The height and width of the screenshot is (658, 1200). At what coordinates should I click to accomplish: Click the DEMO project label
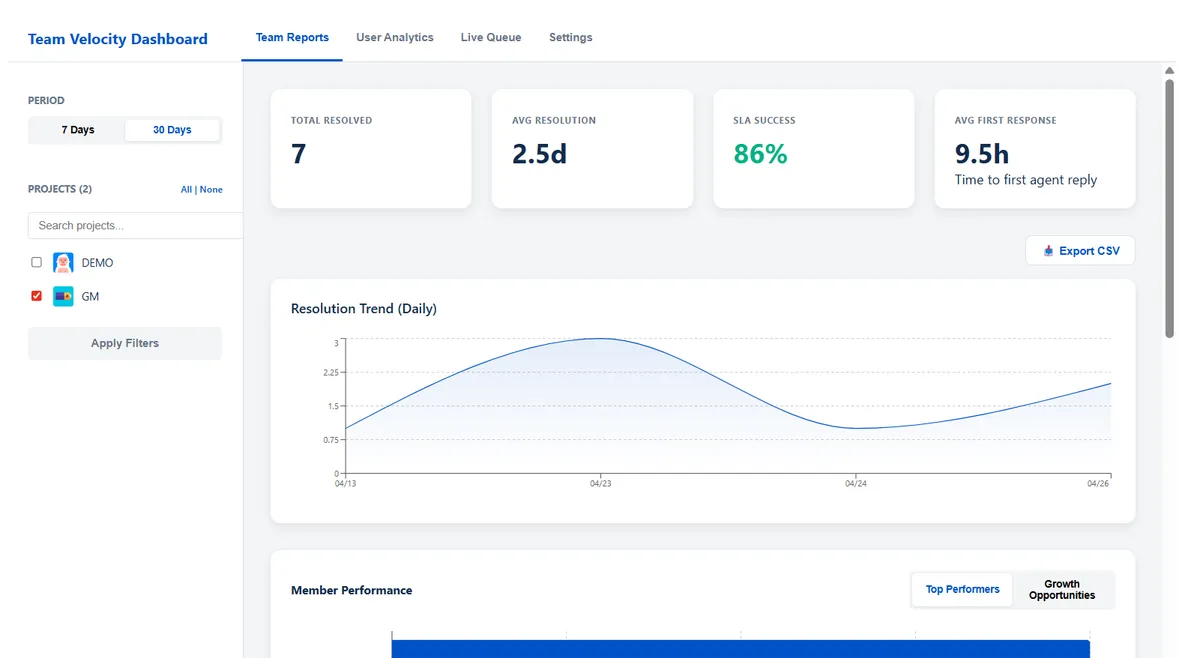pyautogui.click(x=98, y=263)
